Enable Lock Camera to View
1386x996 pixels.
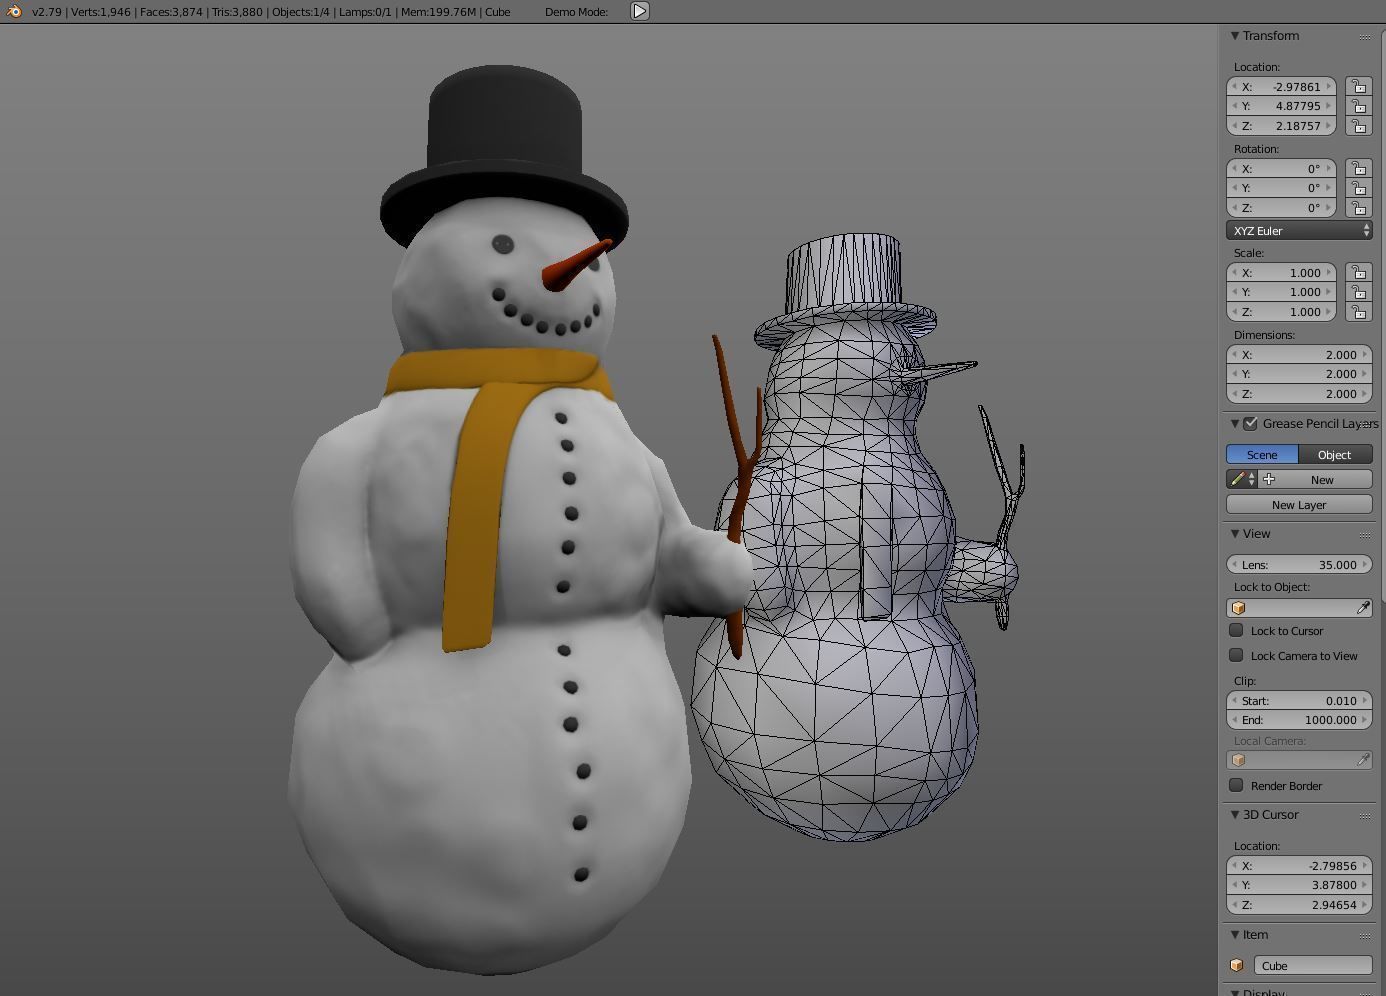point(1236,655)
